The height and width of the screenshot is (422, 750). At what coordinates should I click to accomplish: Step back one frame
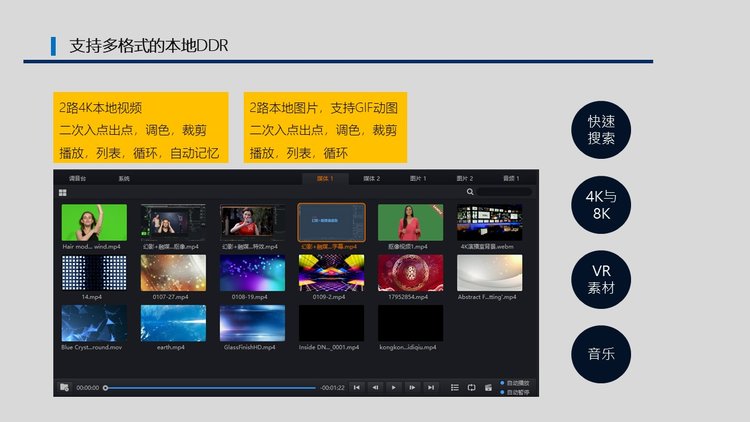(x=375, y=387)
